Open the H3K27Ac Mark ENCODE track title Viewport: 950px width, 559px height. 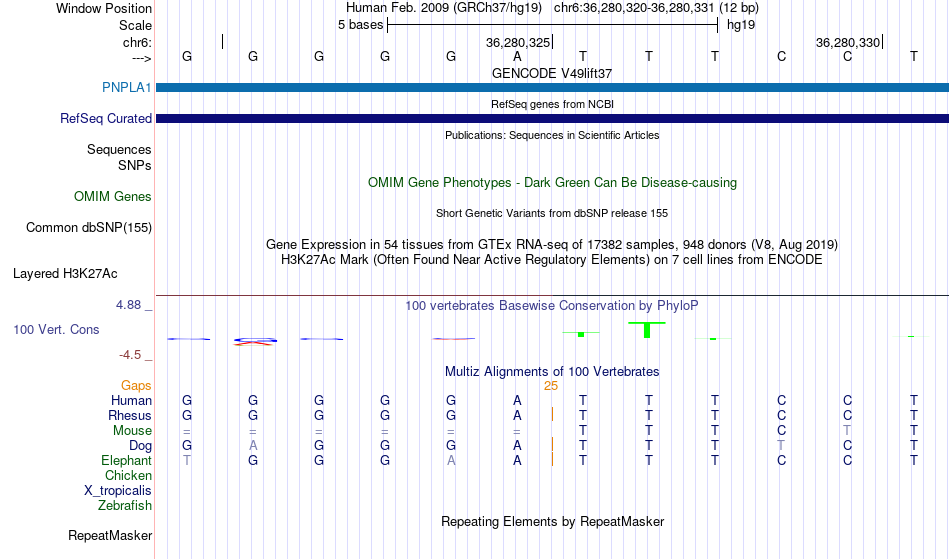tap(552, 260)
